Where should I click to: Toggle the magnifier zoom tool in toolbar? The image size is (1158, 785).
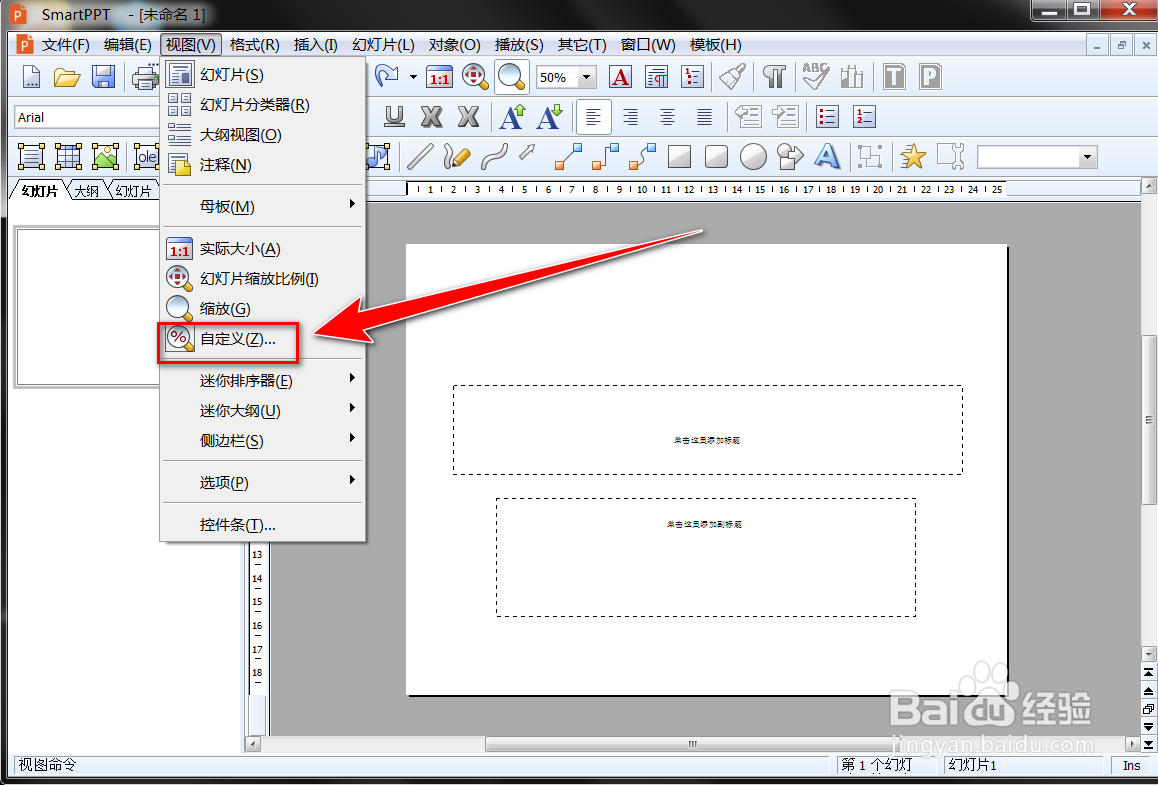[x=511, y=77]
